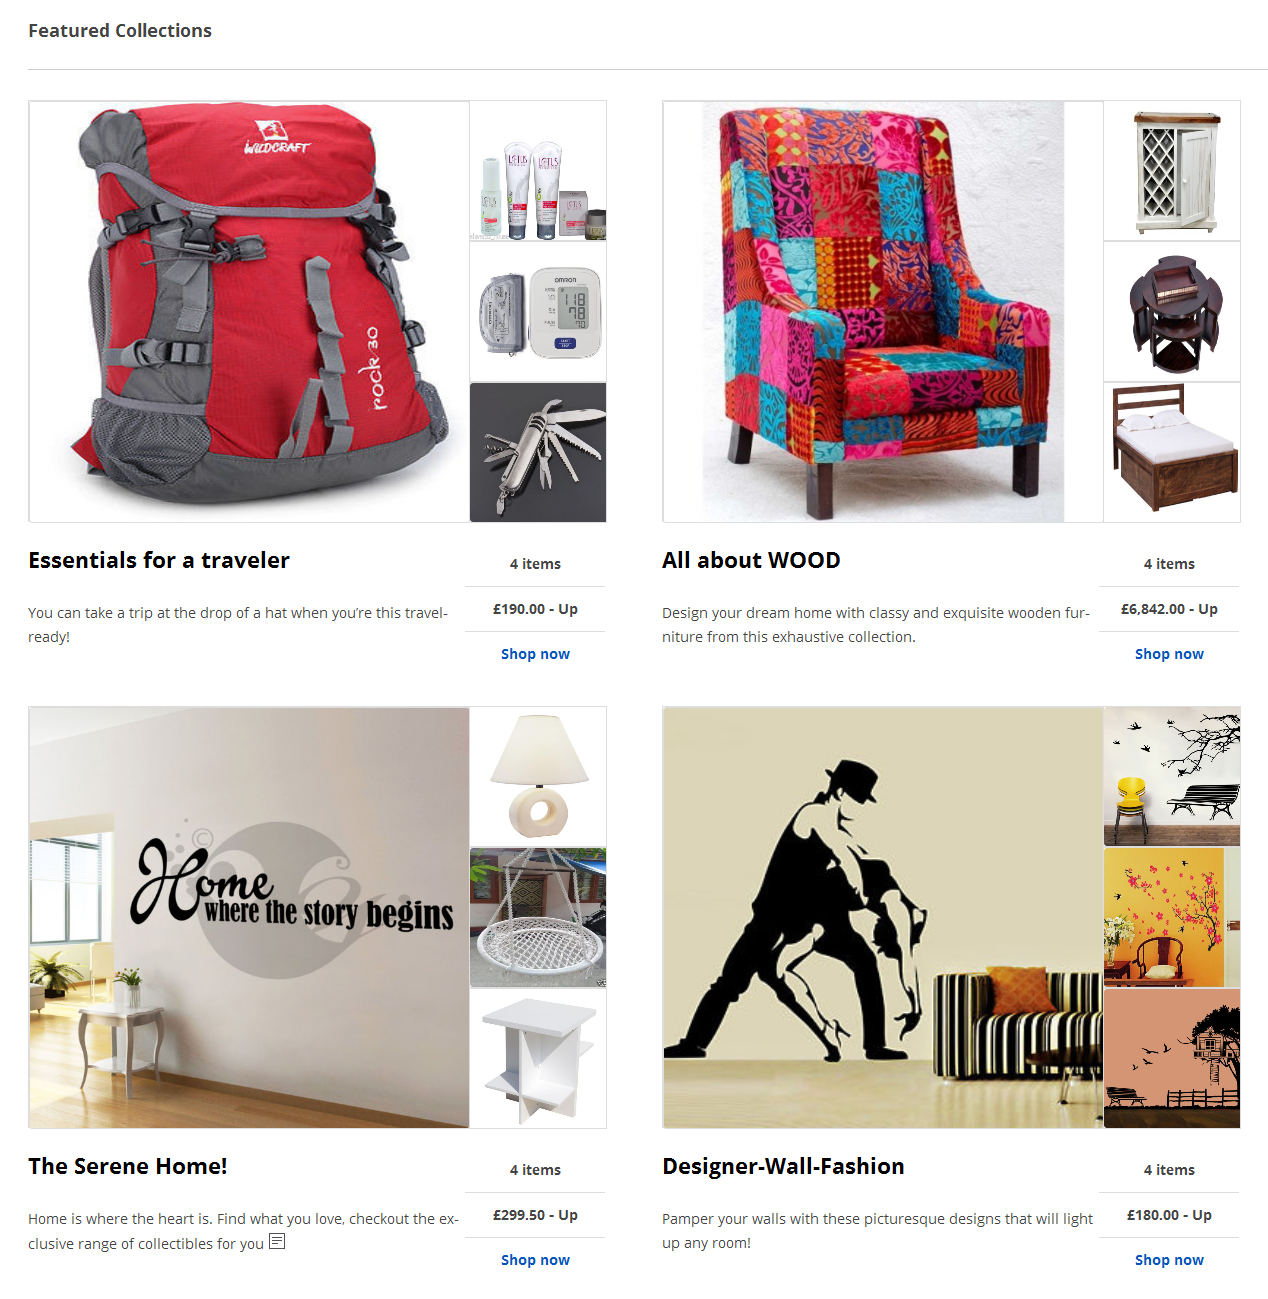
Task: Open the colorful patchwork armchair image
Action: (883, 311)
